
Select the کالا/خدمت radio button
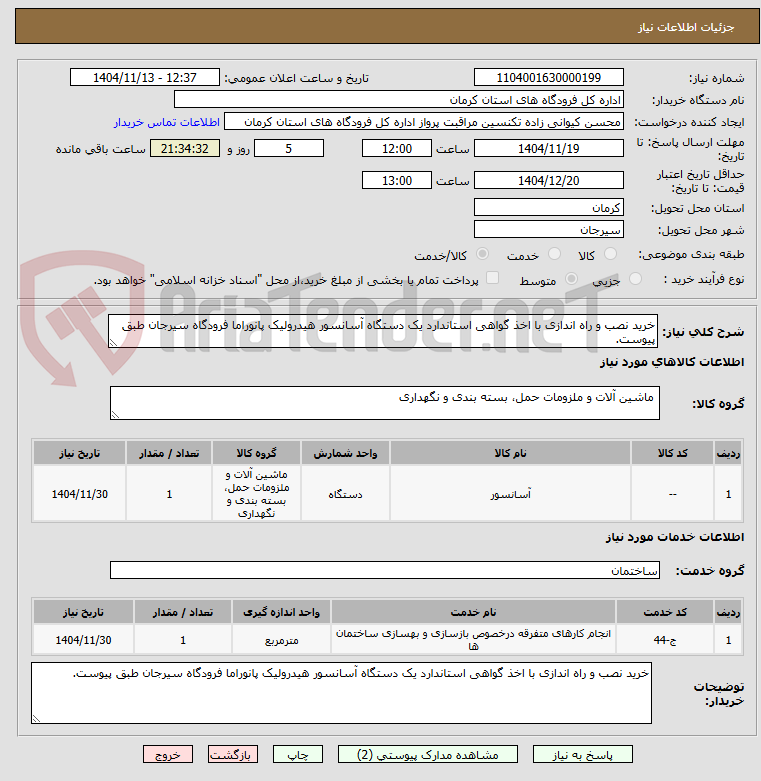point(482,254)
